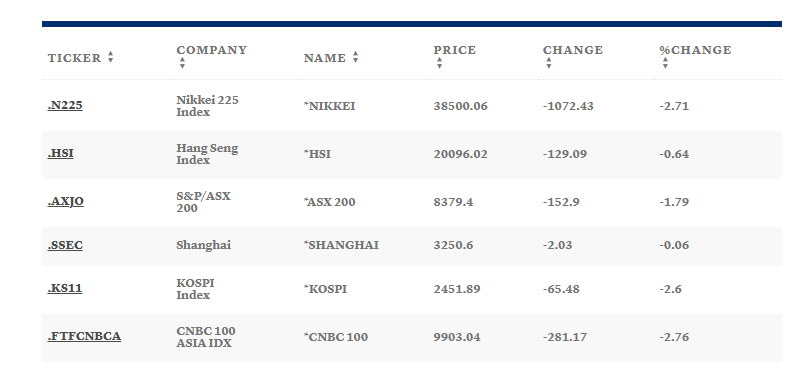Sort table by TICKER sort arrows
Screen dimensions: 806x368
coord(110,58)
